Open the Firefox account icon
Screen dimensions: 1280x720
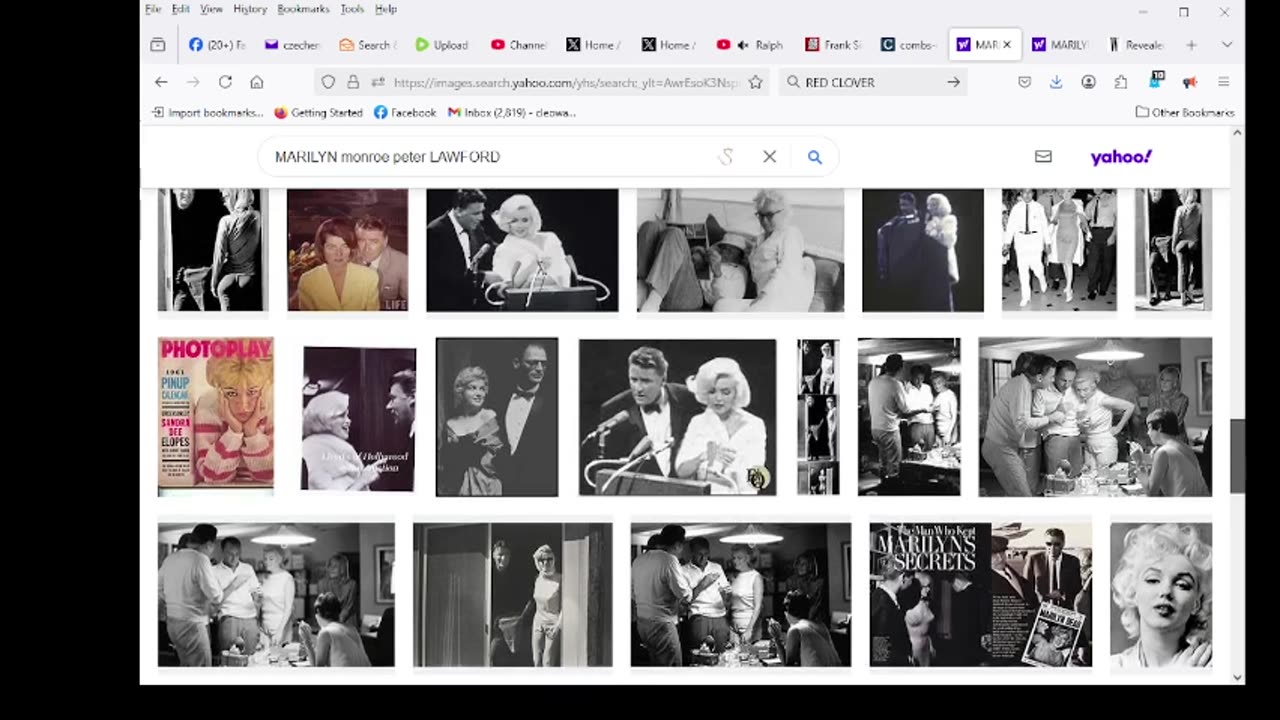[x=1088, y=82]
